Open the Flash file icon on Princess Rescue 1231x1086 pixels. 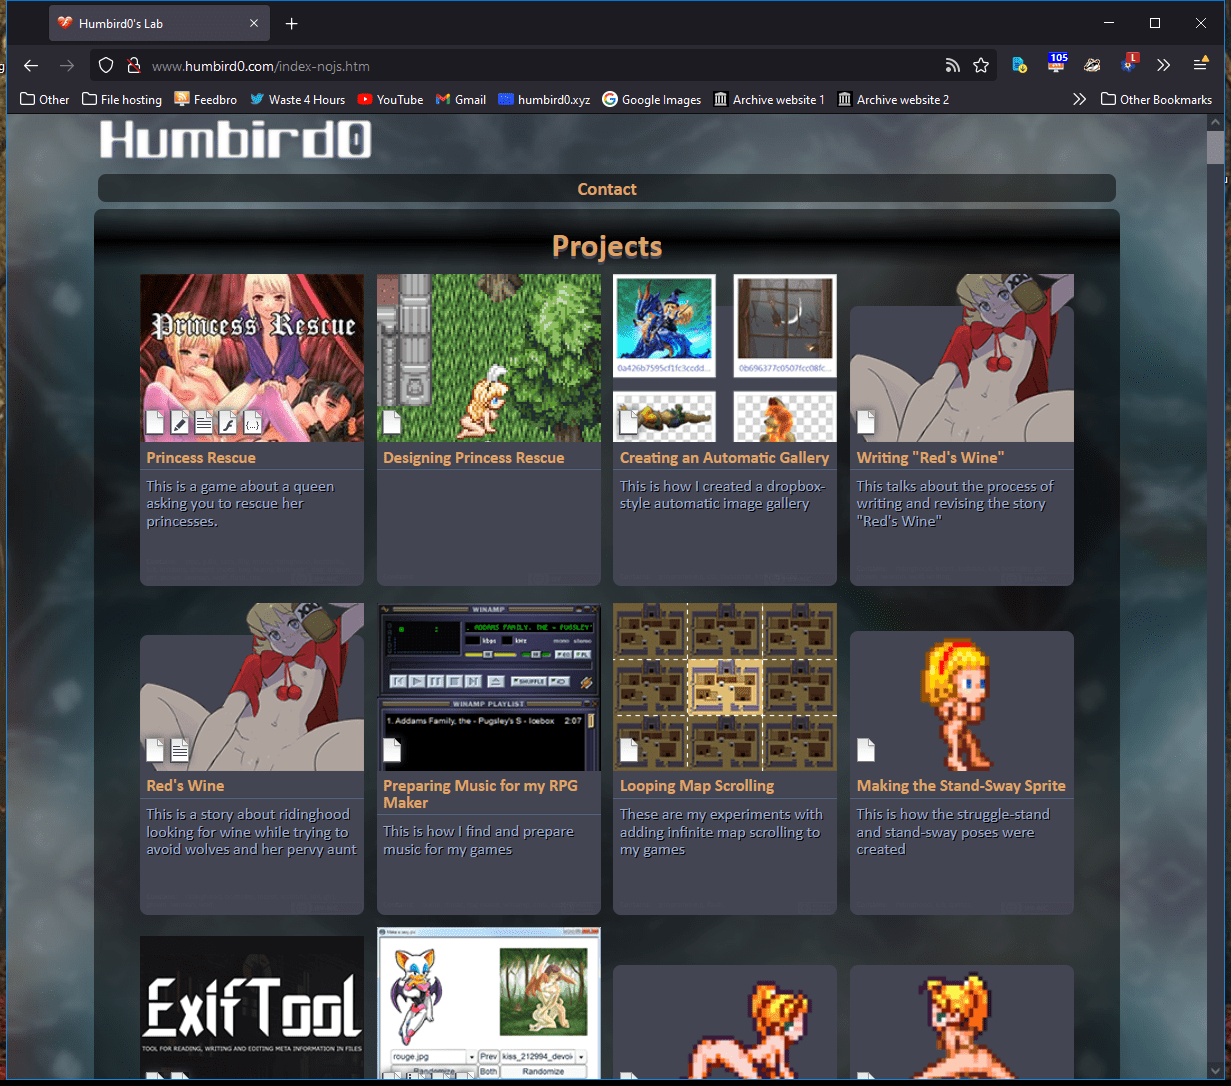228,422
